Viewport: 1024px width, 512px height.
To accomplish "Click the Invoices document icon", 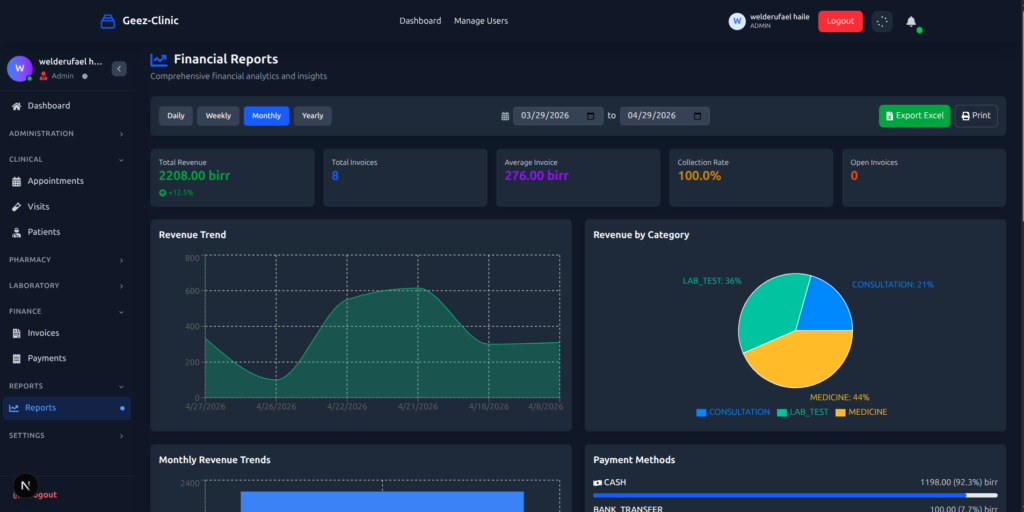I will click(16, 334).
